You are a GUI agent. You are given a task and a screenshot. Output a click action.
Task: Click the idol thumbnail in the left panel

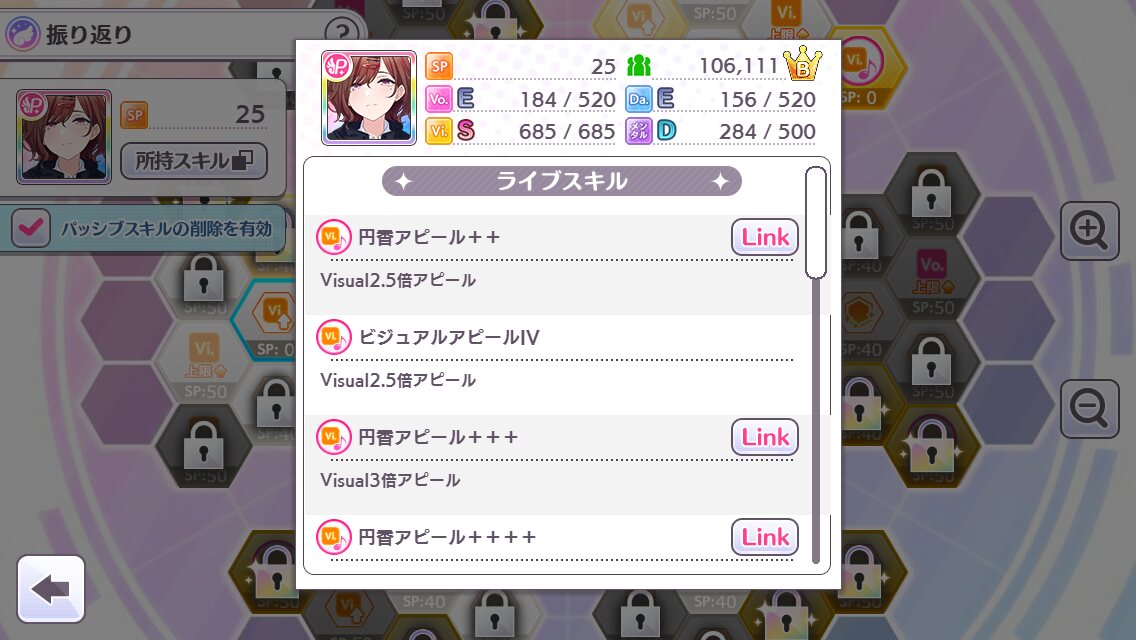(64, 136)
